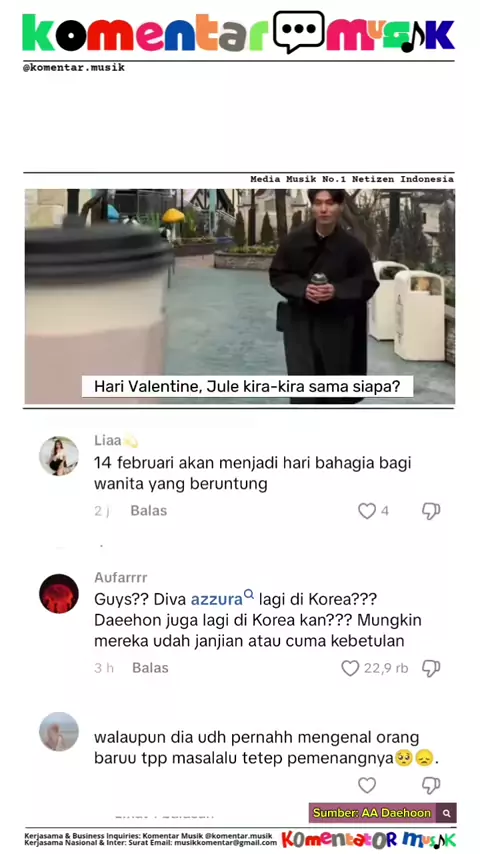This screenshot has width=480, height=854.
Task: Like Aufarrrr's comment heart icon
Action: coord(350,668)
